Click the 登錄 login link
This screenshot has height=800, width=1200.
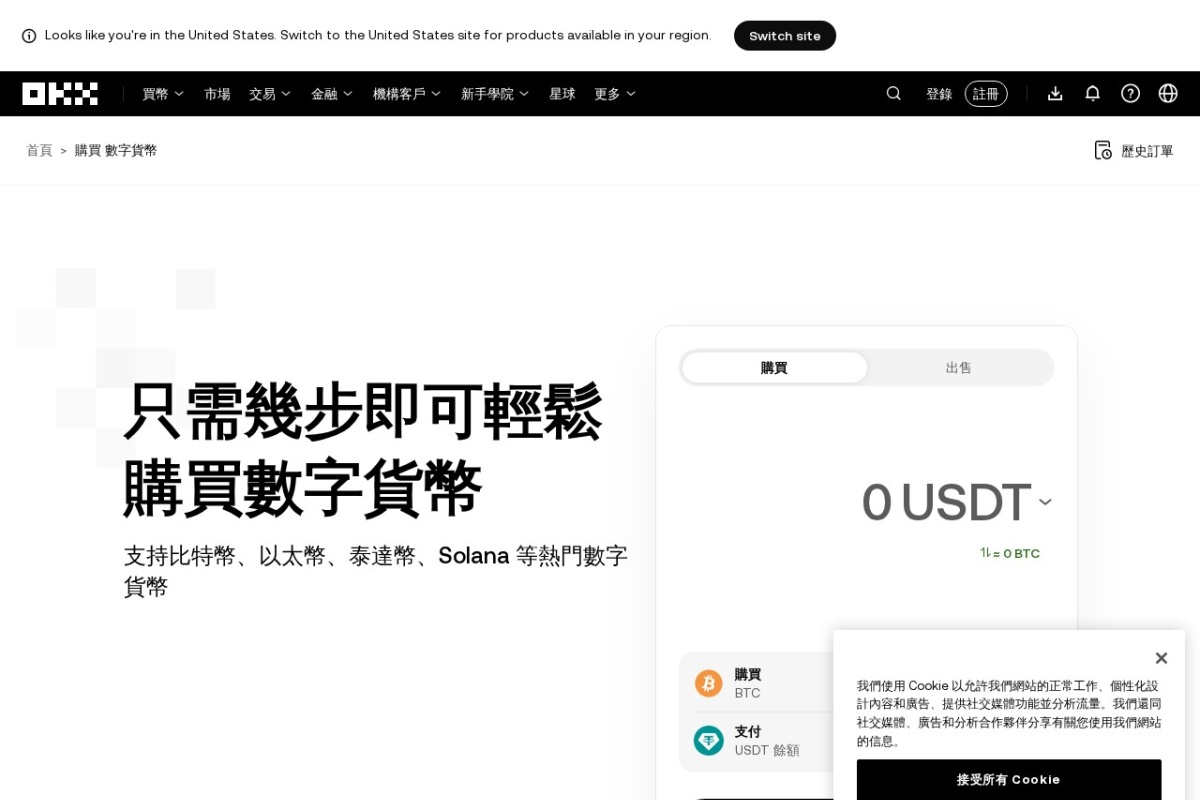939,94
